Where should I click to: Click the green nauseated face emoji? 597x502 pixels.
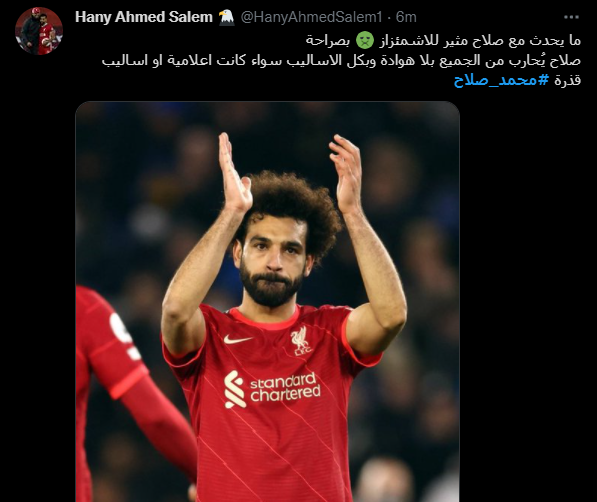click(365, 40)
